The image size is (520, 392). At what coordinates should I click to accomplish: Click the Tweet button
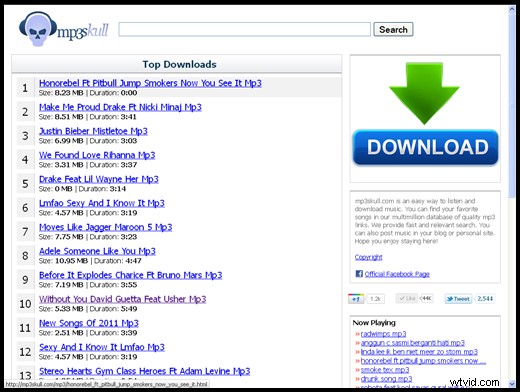tap(458, 299)
